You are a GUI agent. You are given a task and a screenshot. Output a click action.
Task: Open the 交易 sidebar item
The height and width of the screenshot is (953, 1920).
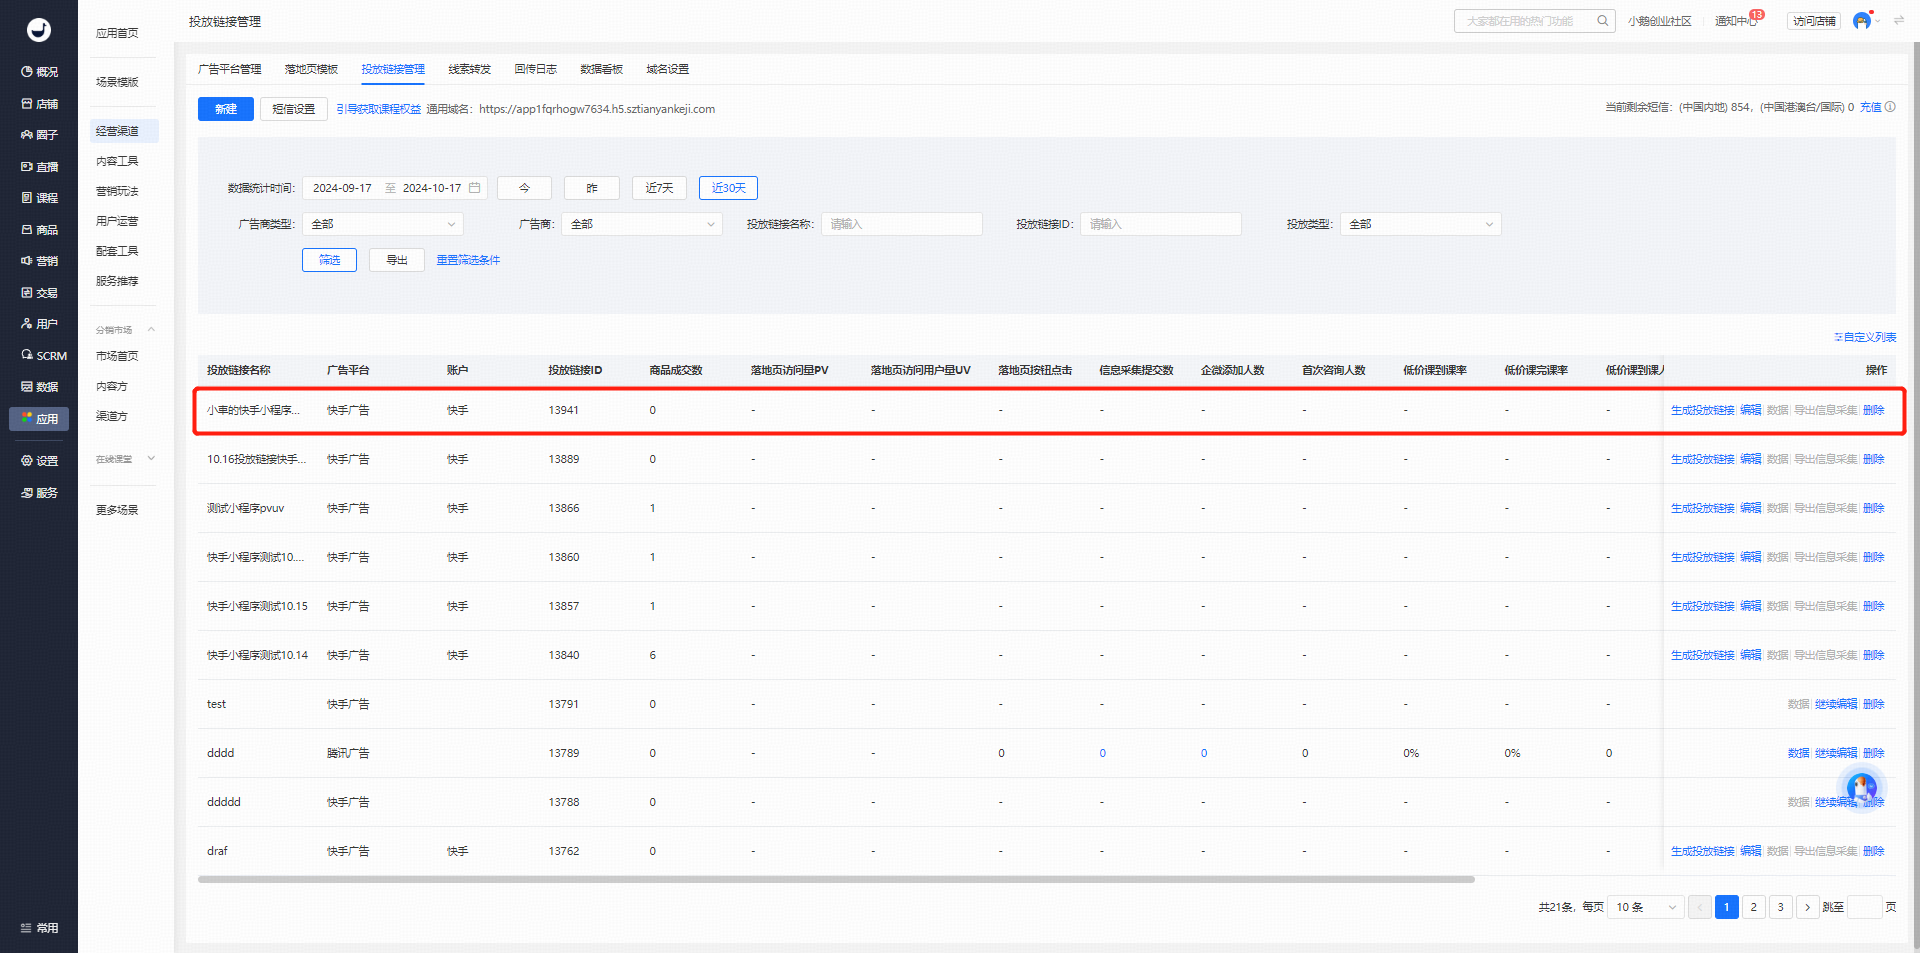point(39,293)
